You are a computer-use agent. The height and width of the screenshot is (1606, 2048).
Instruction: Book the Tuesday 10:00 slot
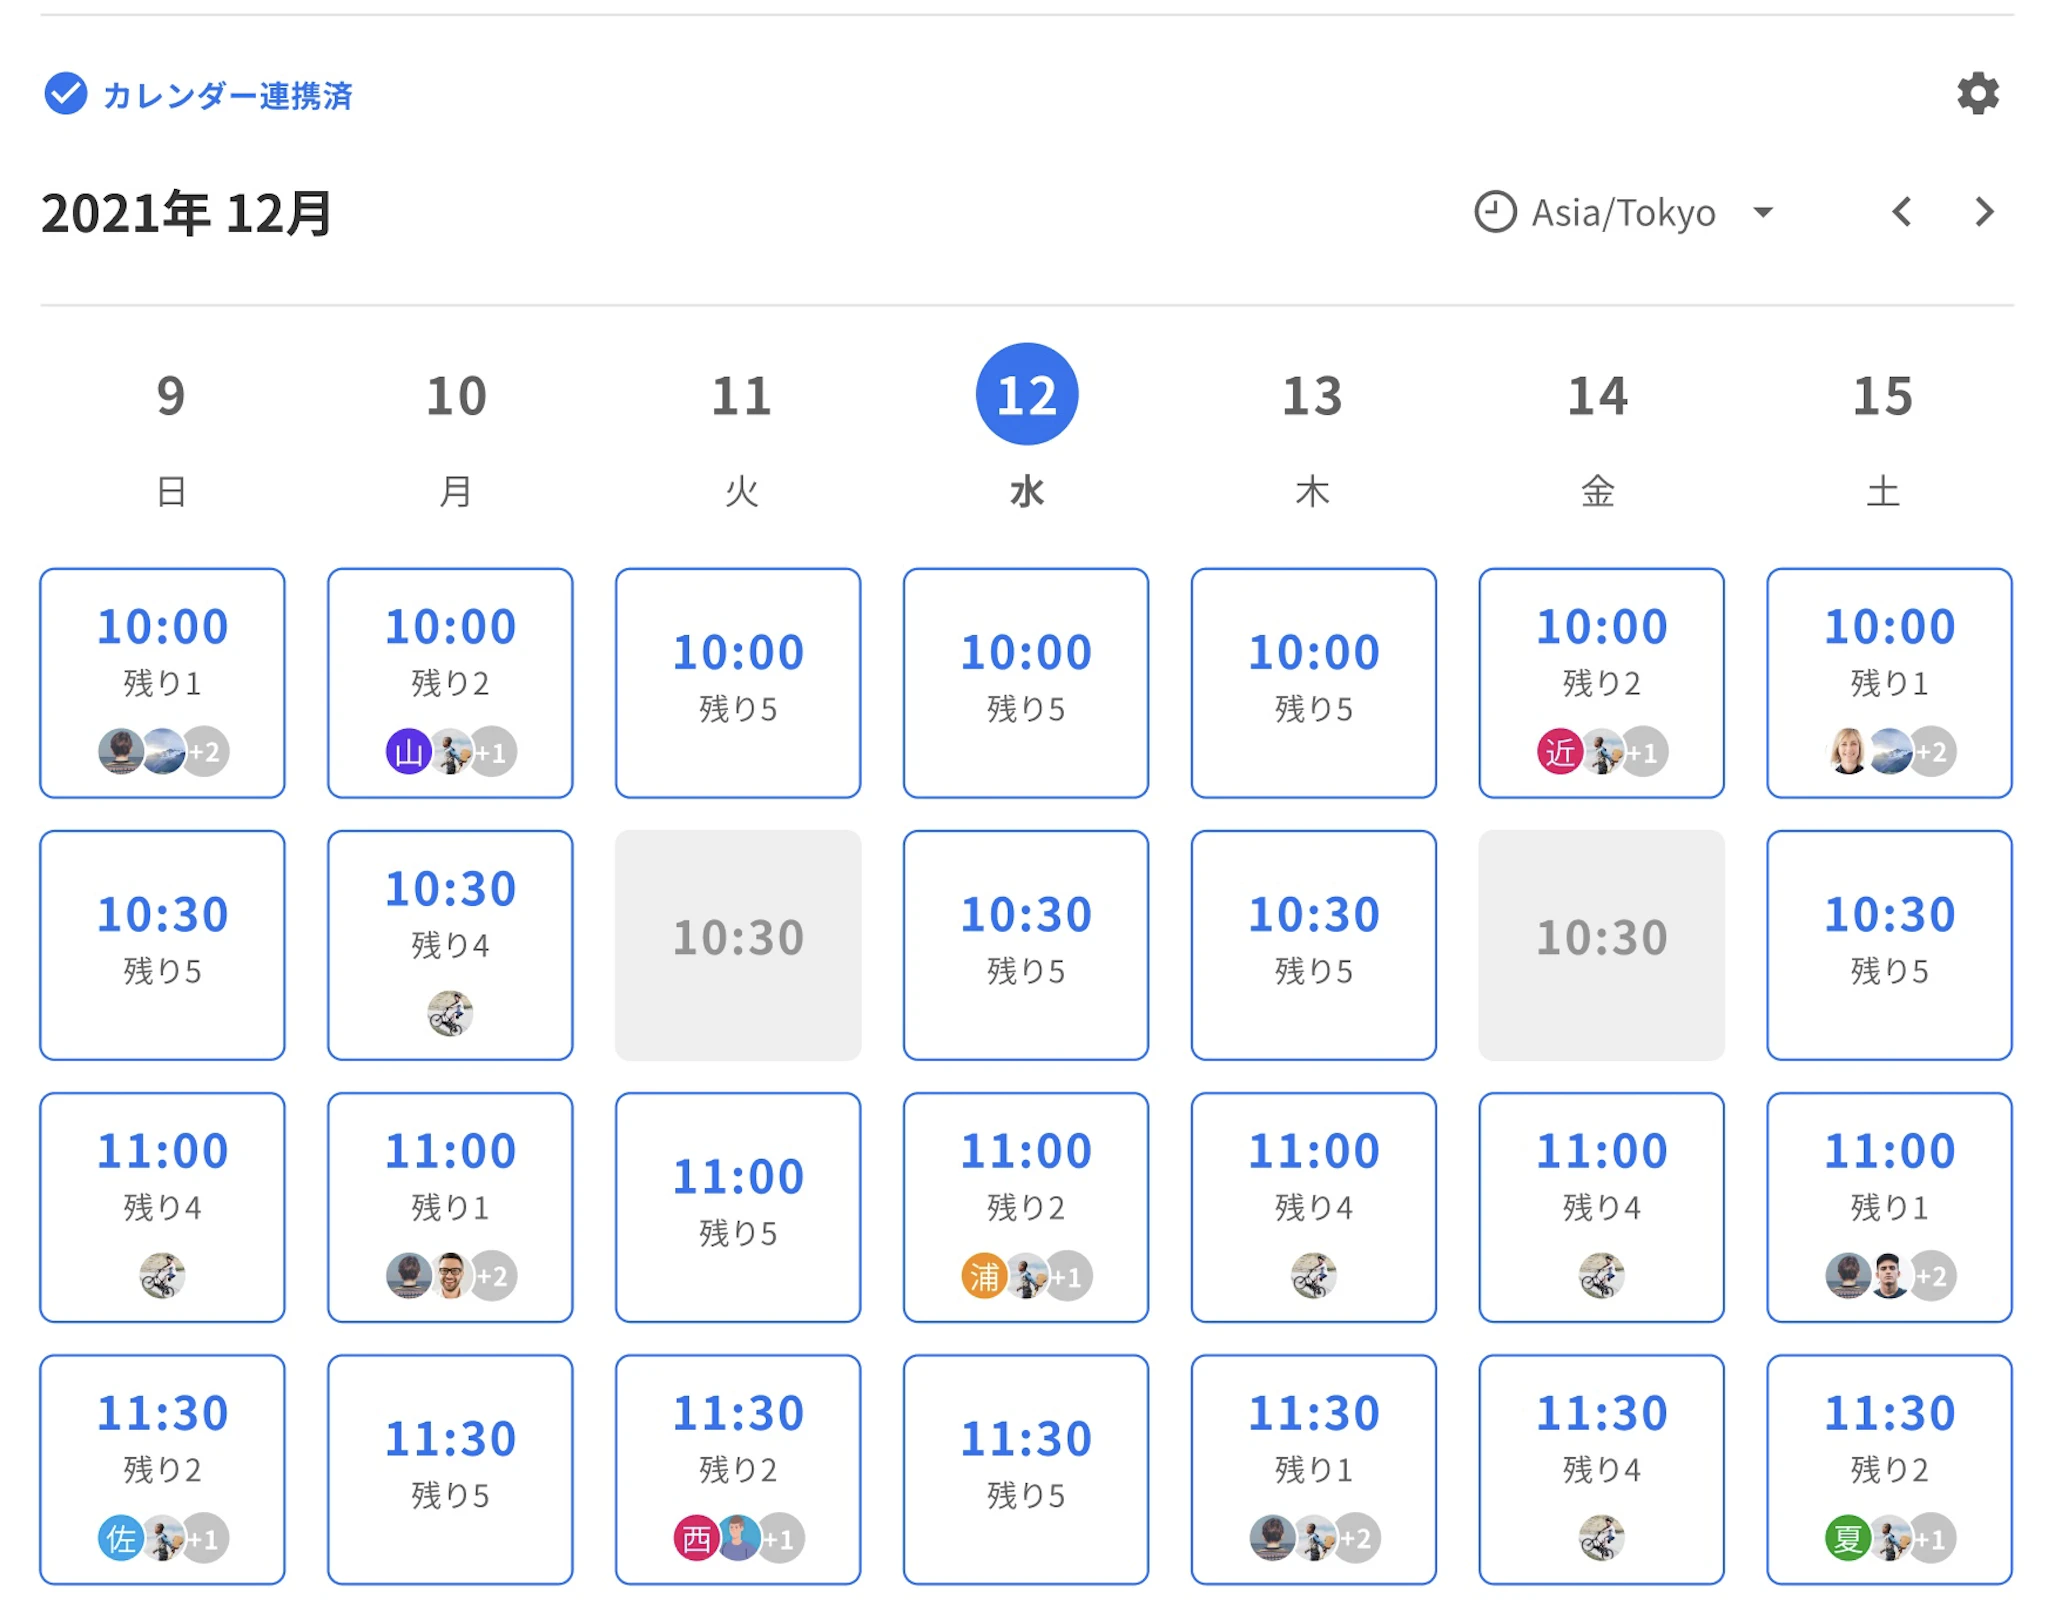point(738,682)
